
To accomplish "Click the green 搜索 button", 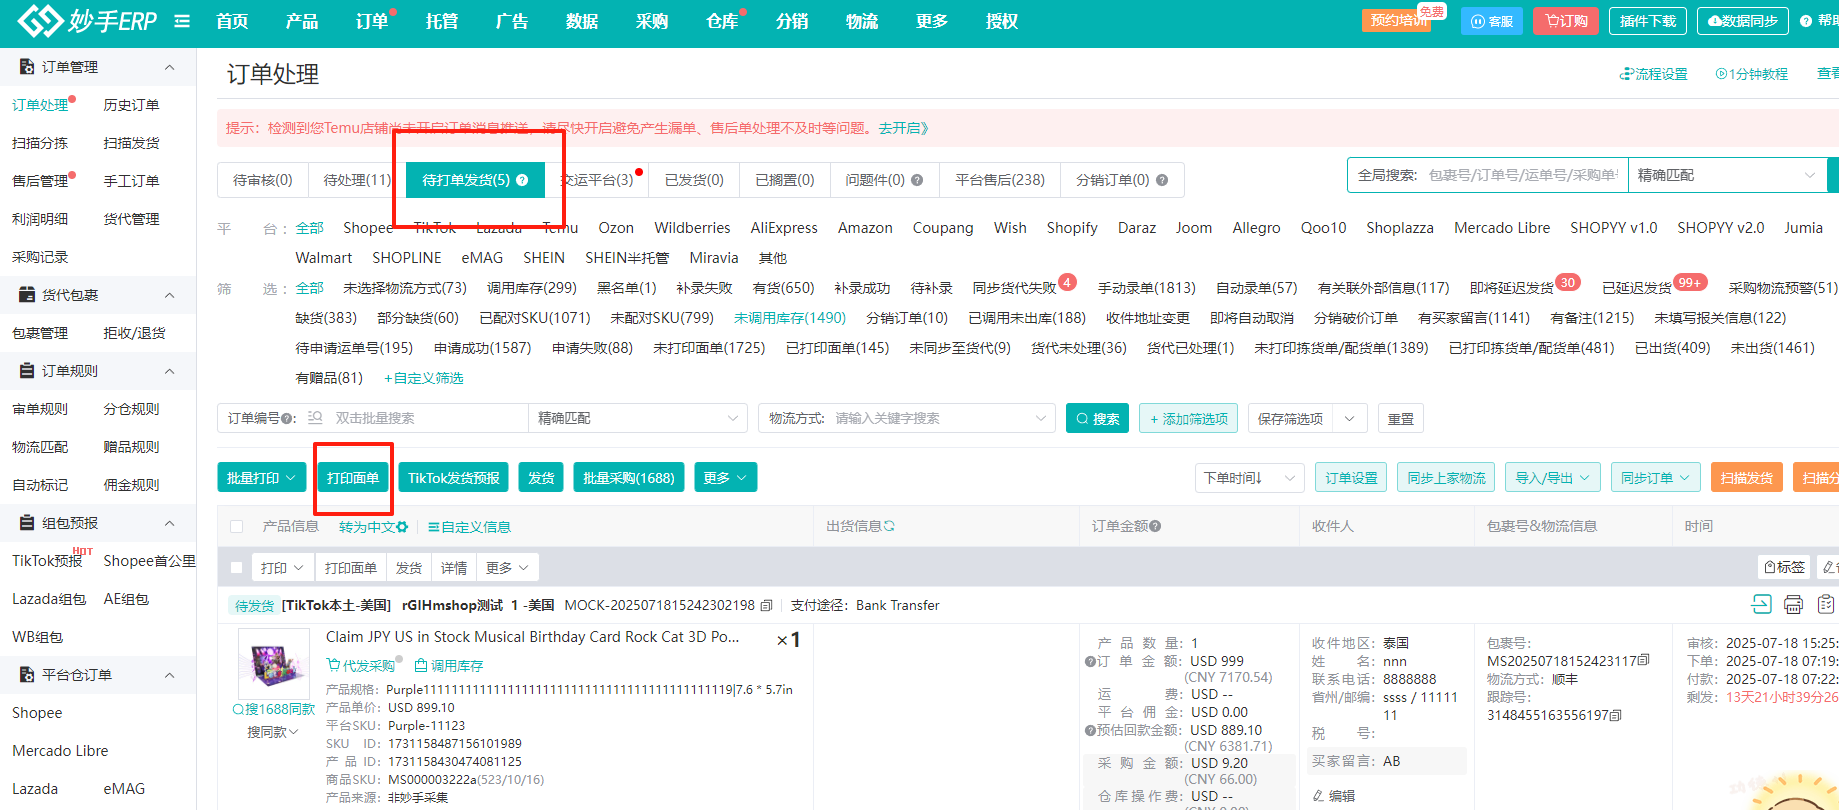I will pos(1097,418).
